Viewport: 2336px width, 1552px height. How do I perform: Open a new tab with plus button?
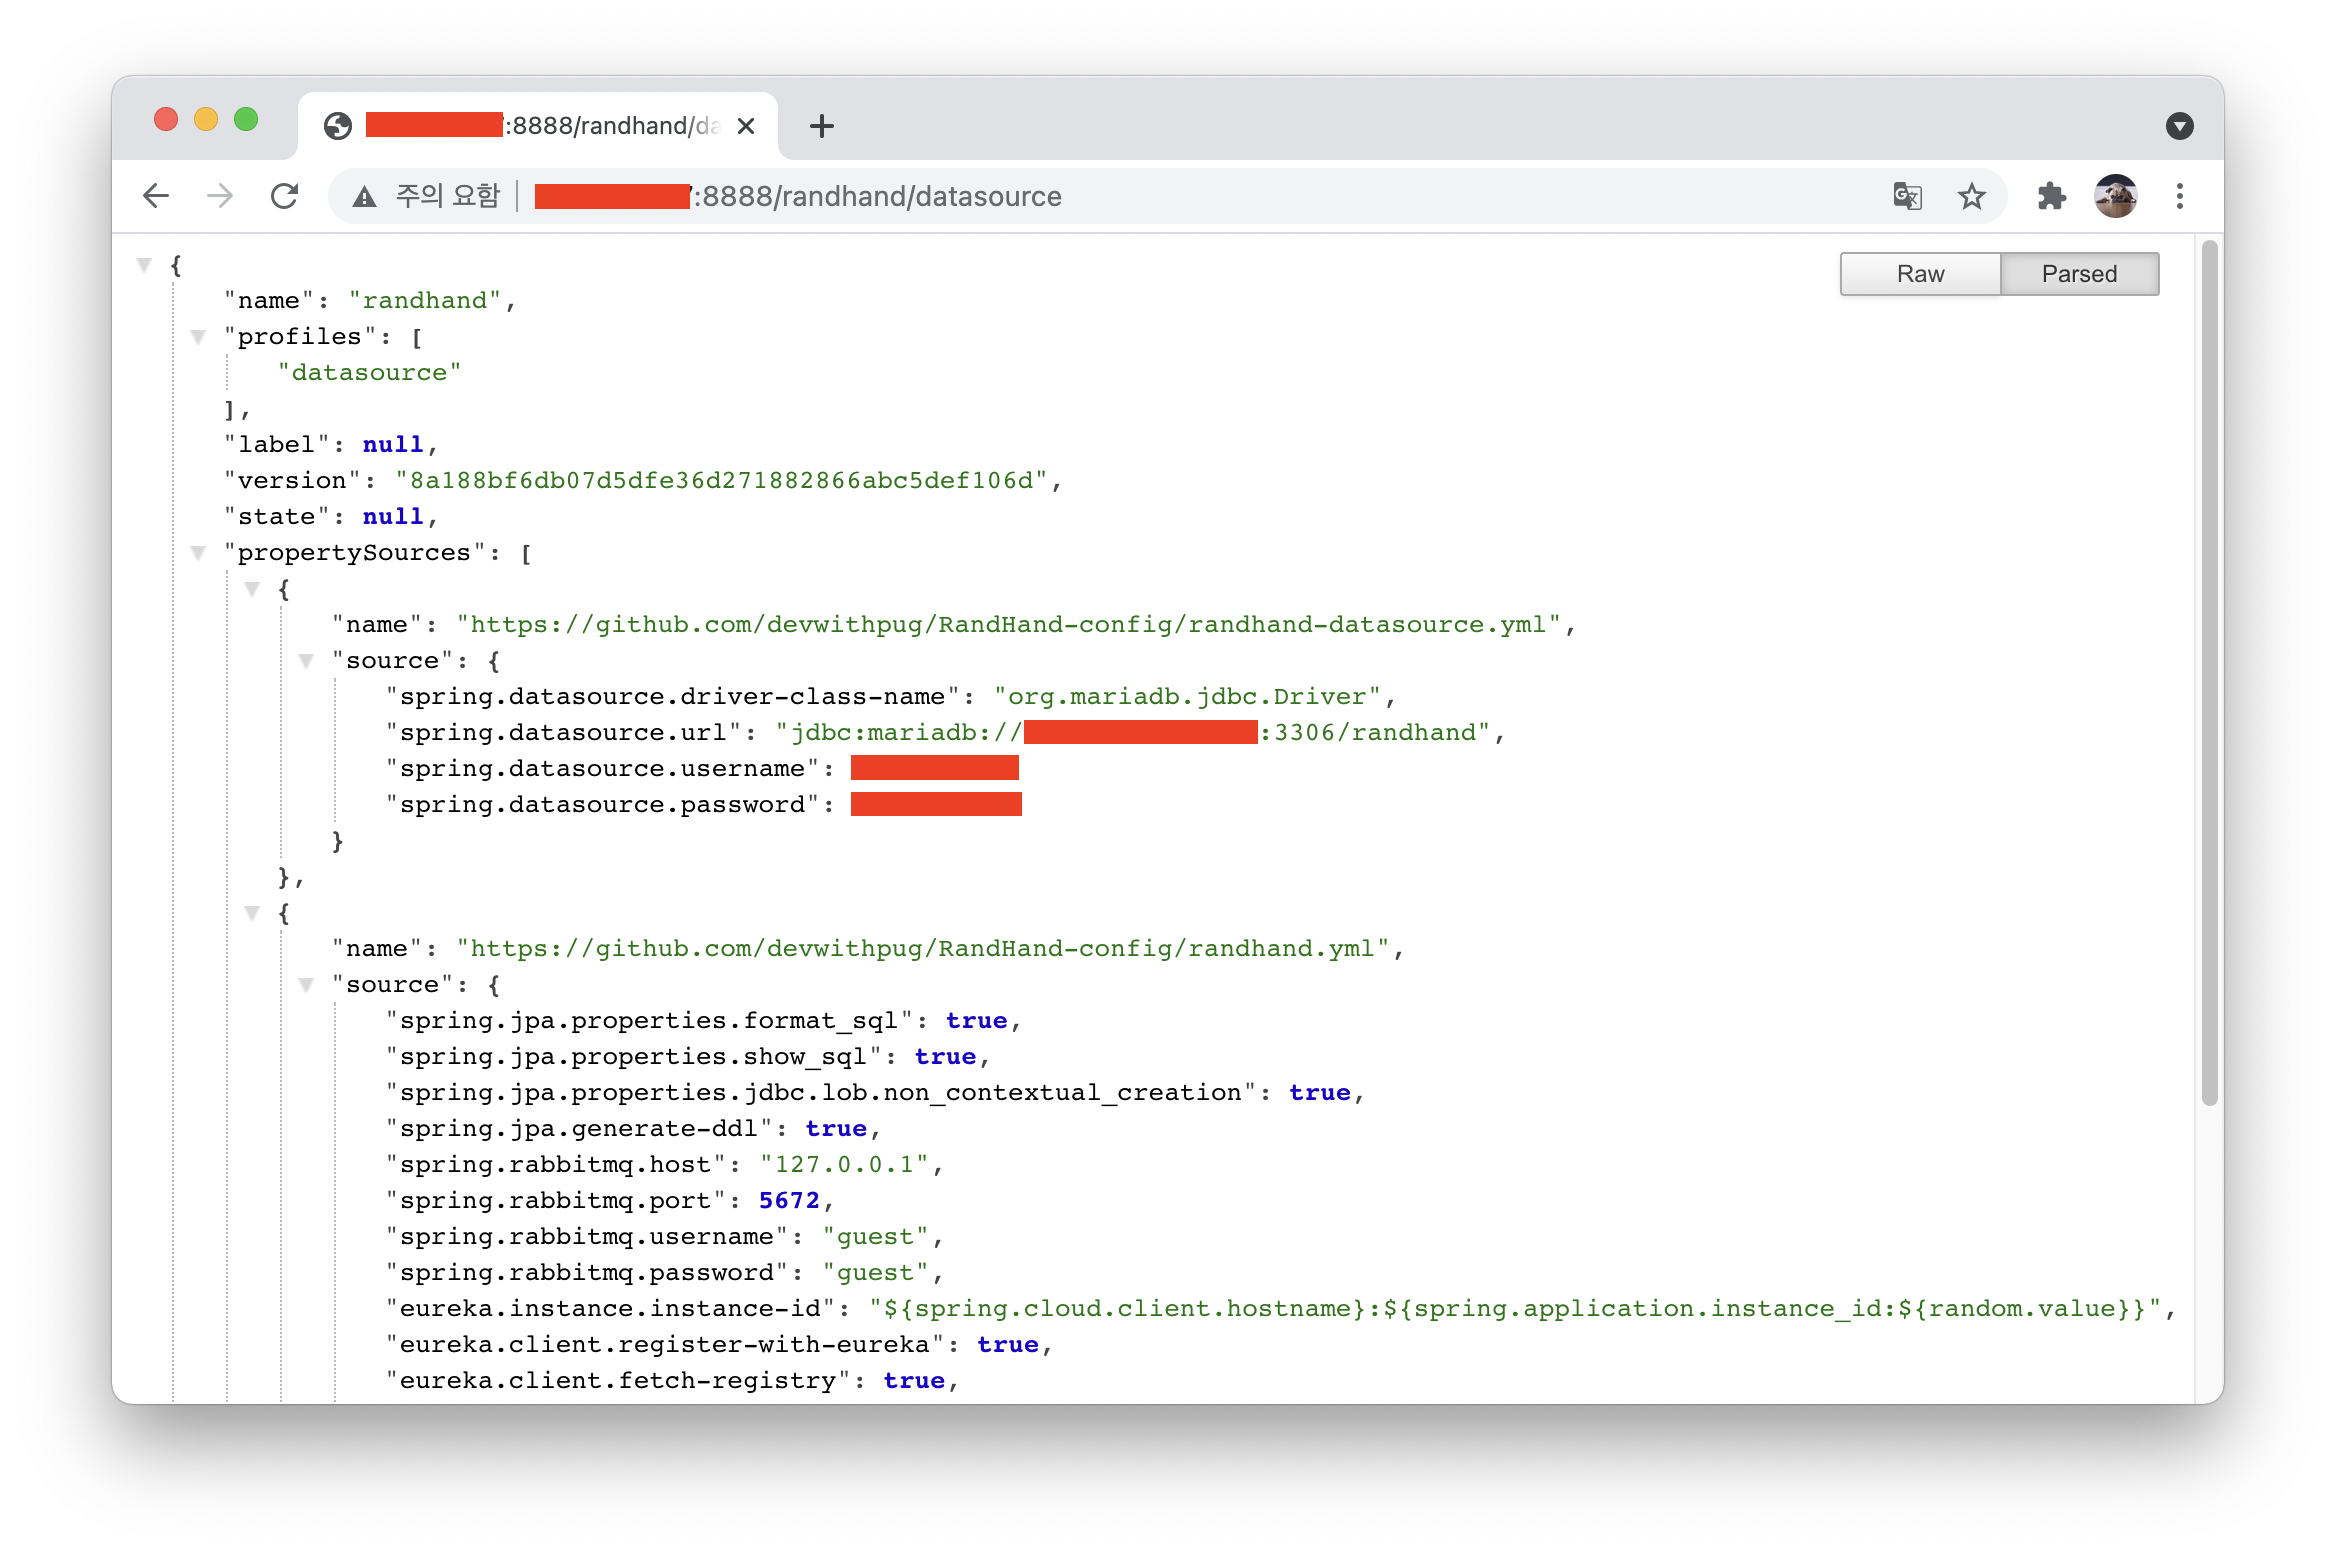822,126
